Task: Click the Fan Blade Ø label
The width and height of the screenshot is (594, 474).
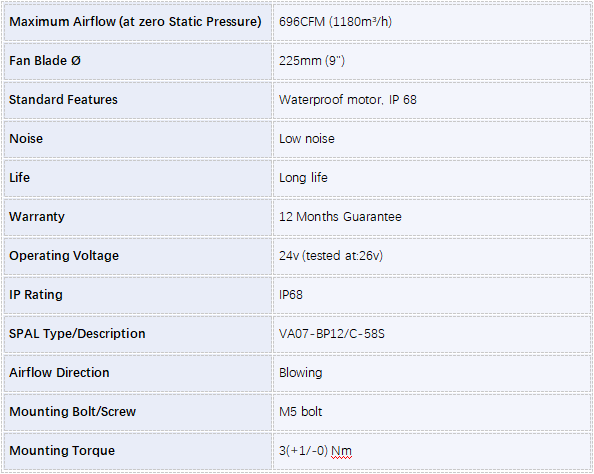Action: (x=45, y=61)
